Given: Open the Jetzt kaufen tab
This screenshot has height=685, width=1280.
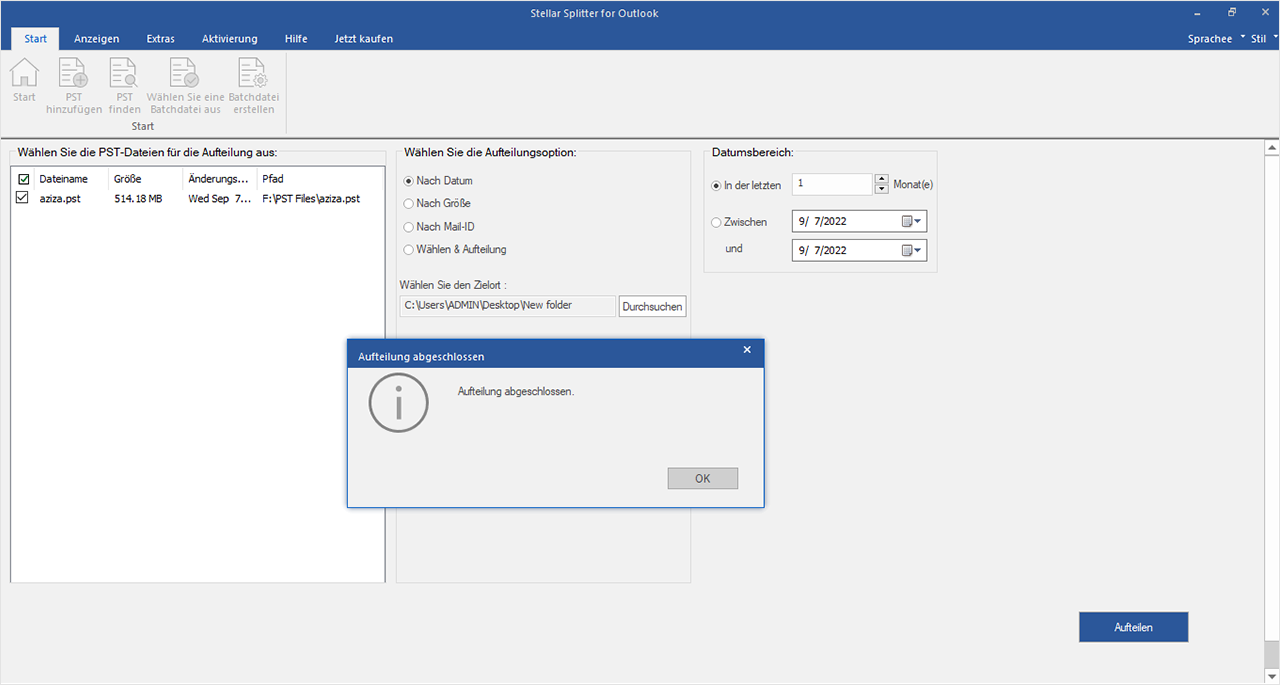Looking at the screenshot, I should (363, 39).
